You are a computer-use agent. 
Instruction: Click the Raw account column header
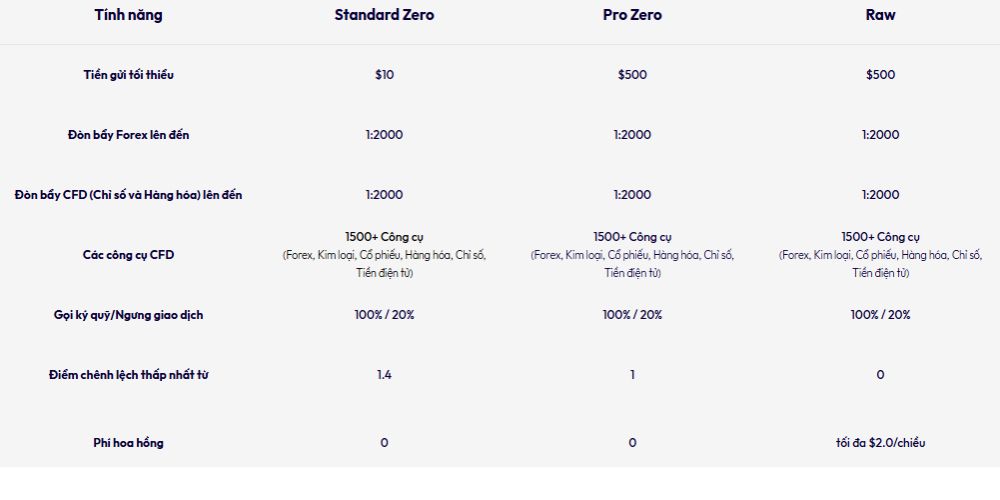point(880,15)
